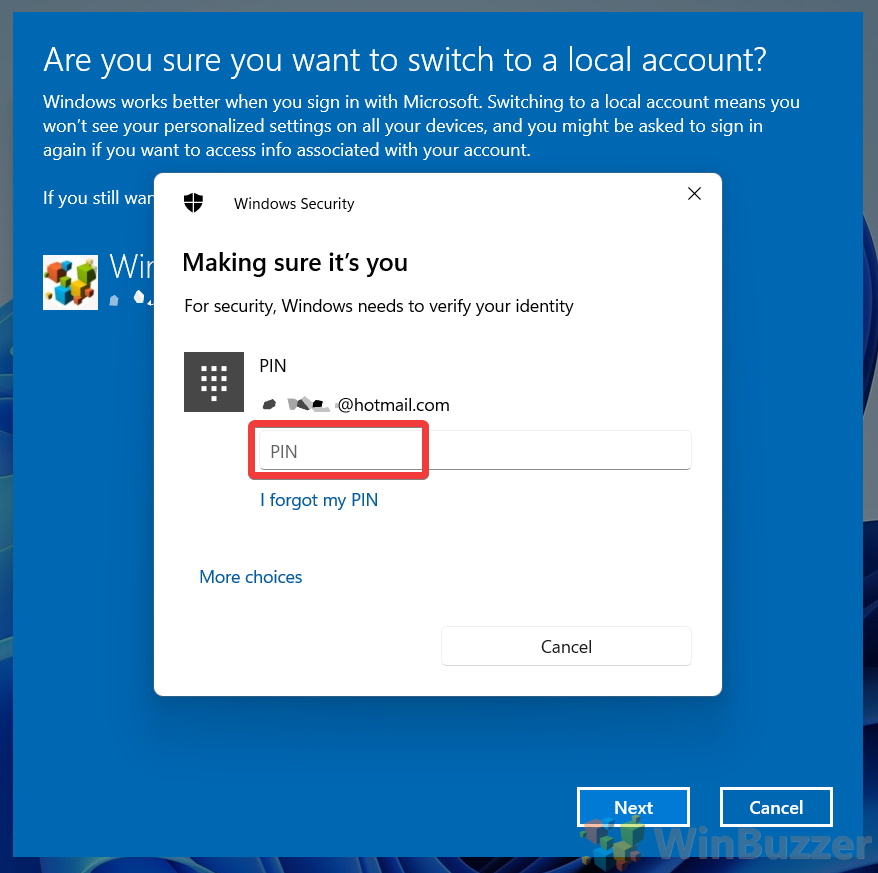Screen dimensions: 878x873
Task: Close the Windows Security dialog with X
Action: click(x=694, y=194)
